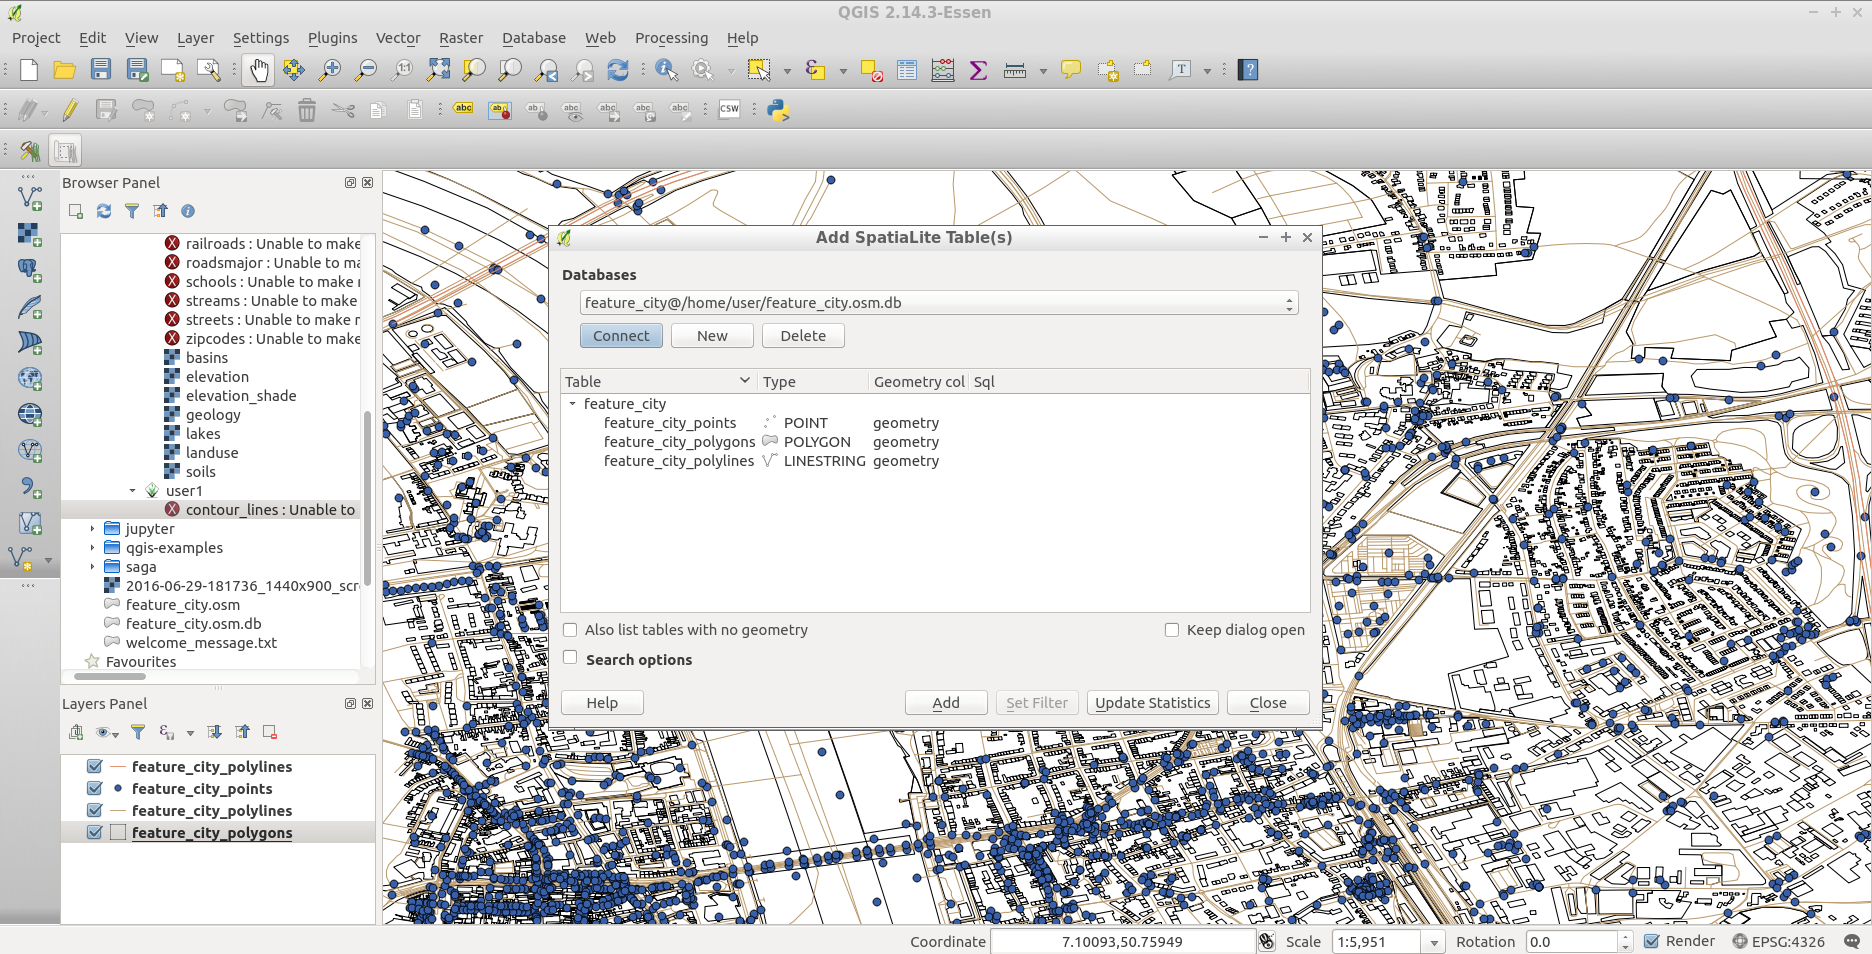Open the Layer menu

pyautogui.click(x=195, y=38)
